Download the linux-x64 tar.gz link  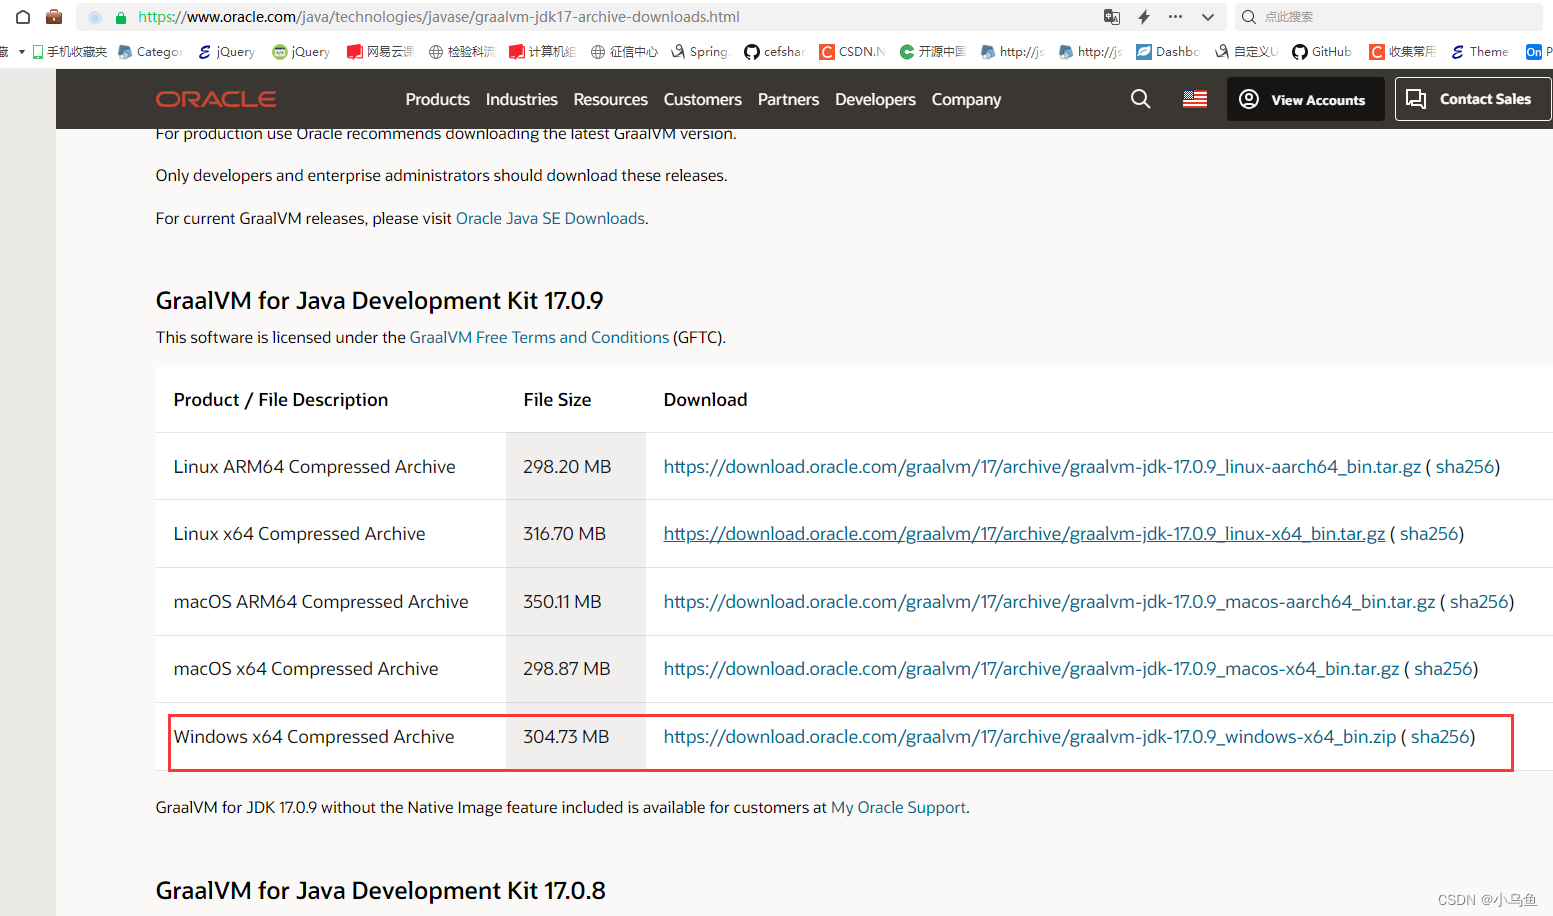(x=1024, y=534)
